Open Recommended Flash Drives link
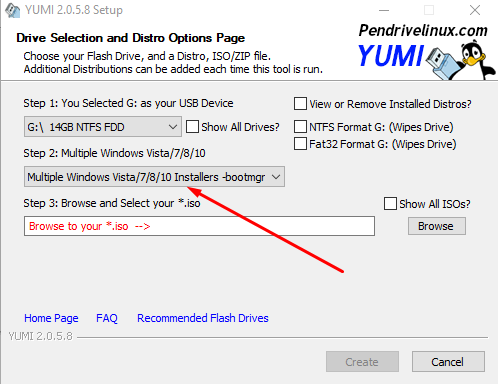Viewport: 498px width, 384px height. coord(203,318)
